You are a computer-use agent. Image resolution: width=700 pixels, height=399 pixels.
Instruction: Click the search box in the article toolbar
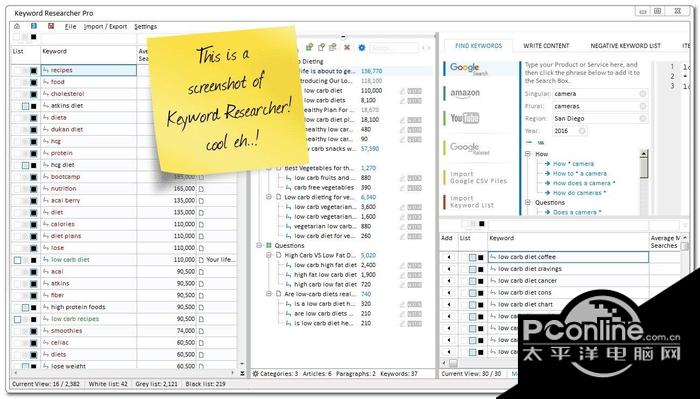point(394,48)
